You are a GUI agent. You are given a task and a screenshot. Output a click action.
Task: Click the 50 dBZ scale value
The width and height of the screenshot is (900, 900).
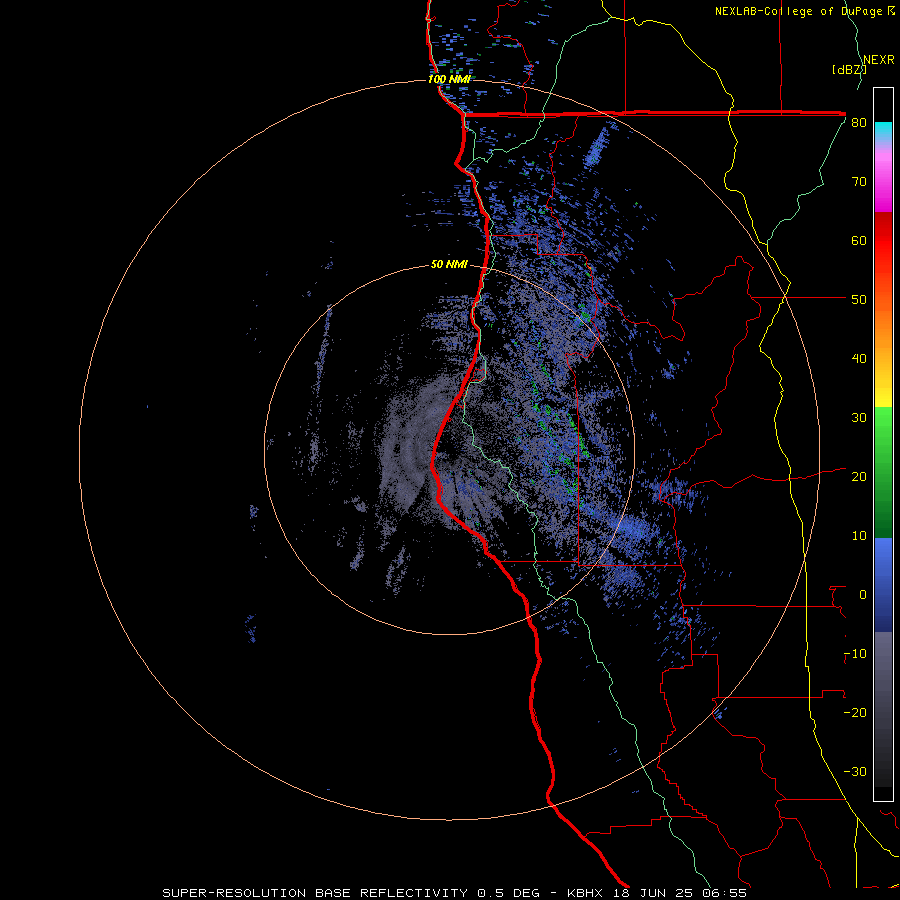(859, 300)
